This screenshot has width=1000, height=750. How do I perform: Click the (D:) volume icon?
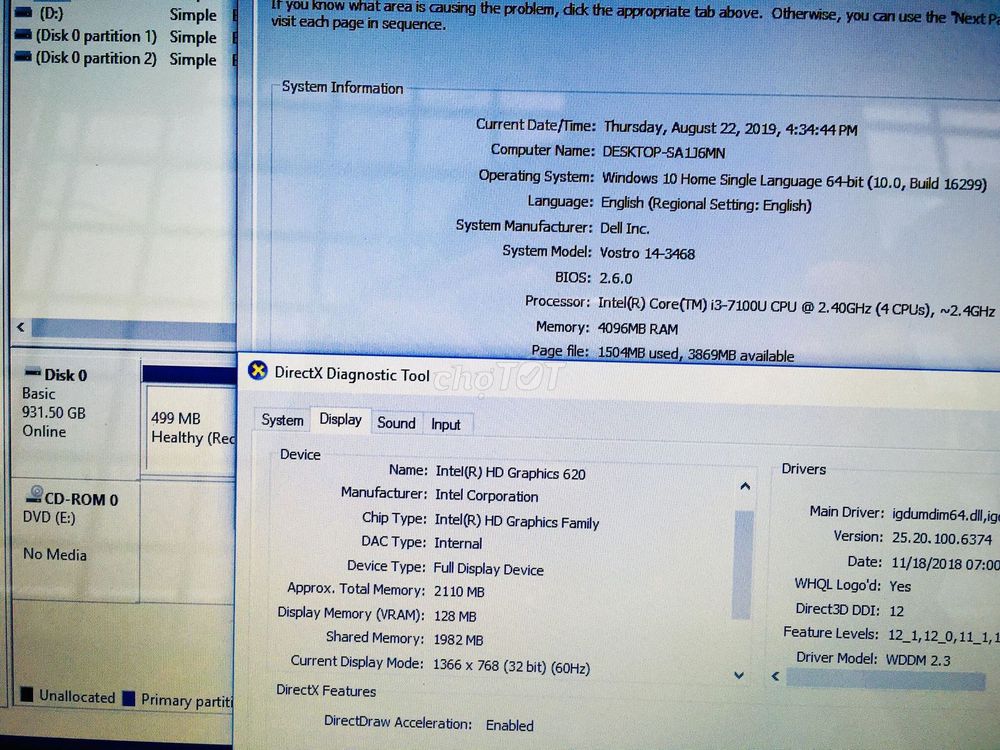pos(23,13)
